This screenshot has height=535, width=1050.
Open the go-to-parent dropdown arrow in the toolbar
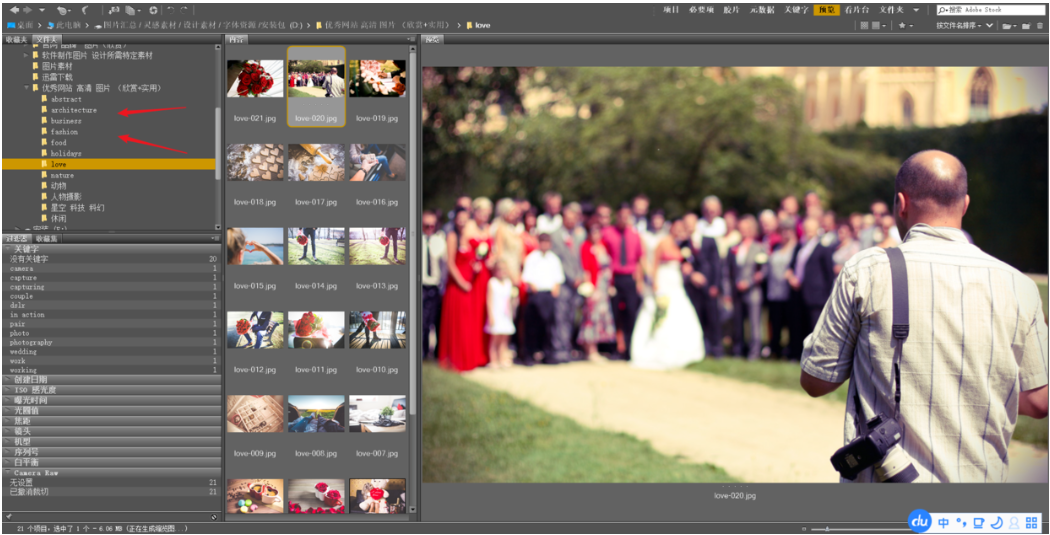coord(42,10)
